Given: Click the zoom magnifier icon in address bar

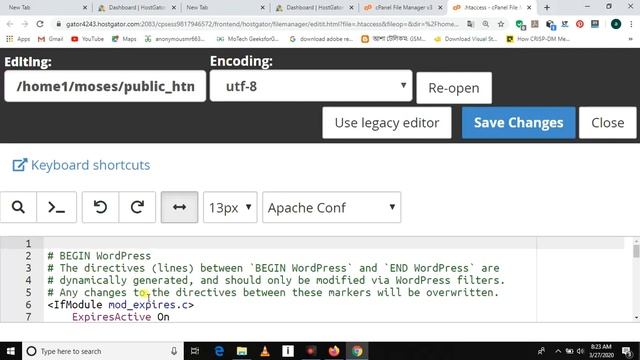Looking at the screenshot, I should 486,24.
